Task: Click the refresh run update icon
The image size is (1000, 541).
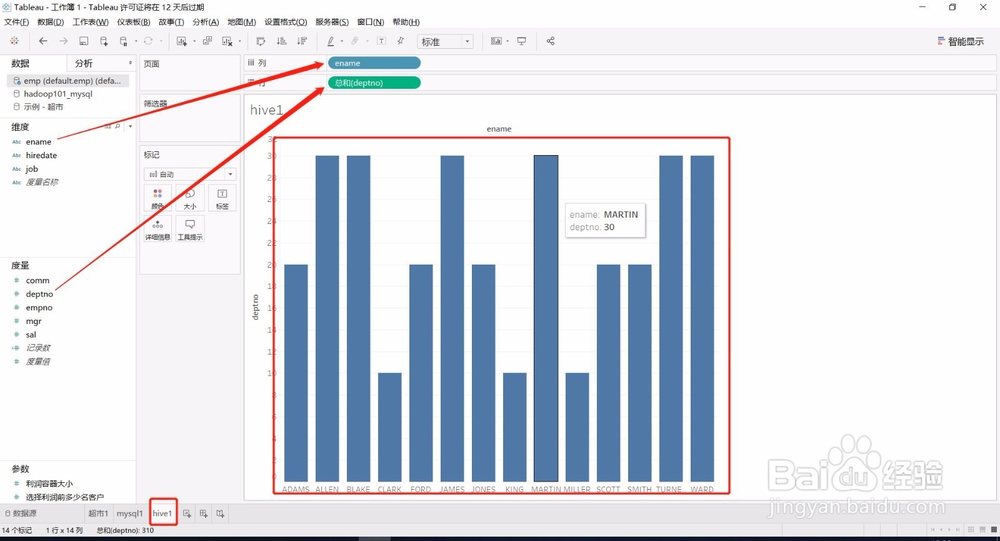Action: click(149, 41)
